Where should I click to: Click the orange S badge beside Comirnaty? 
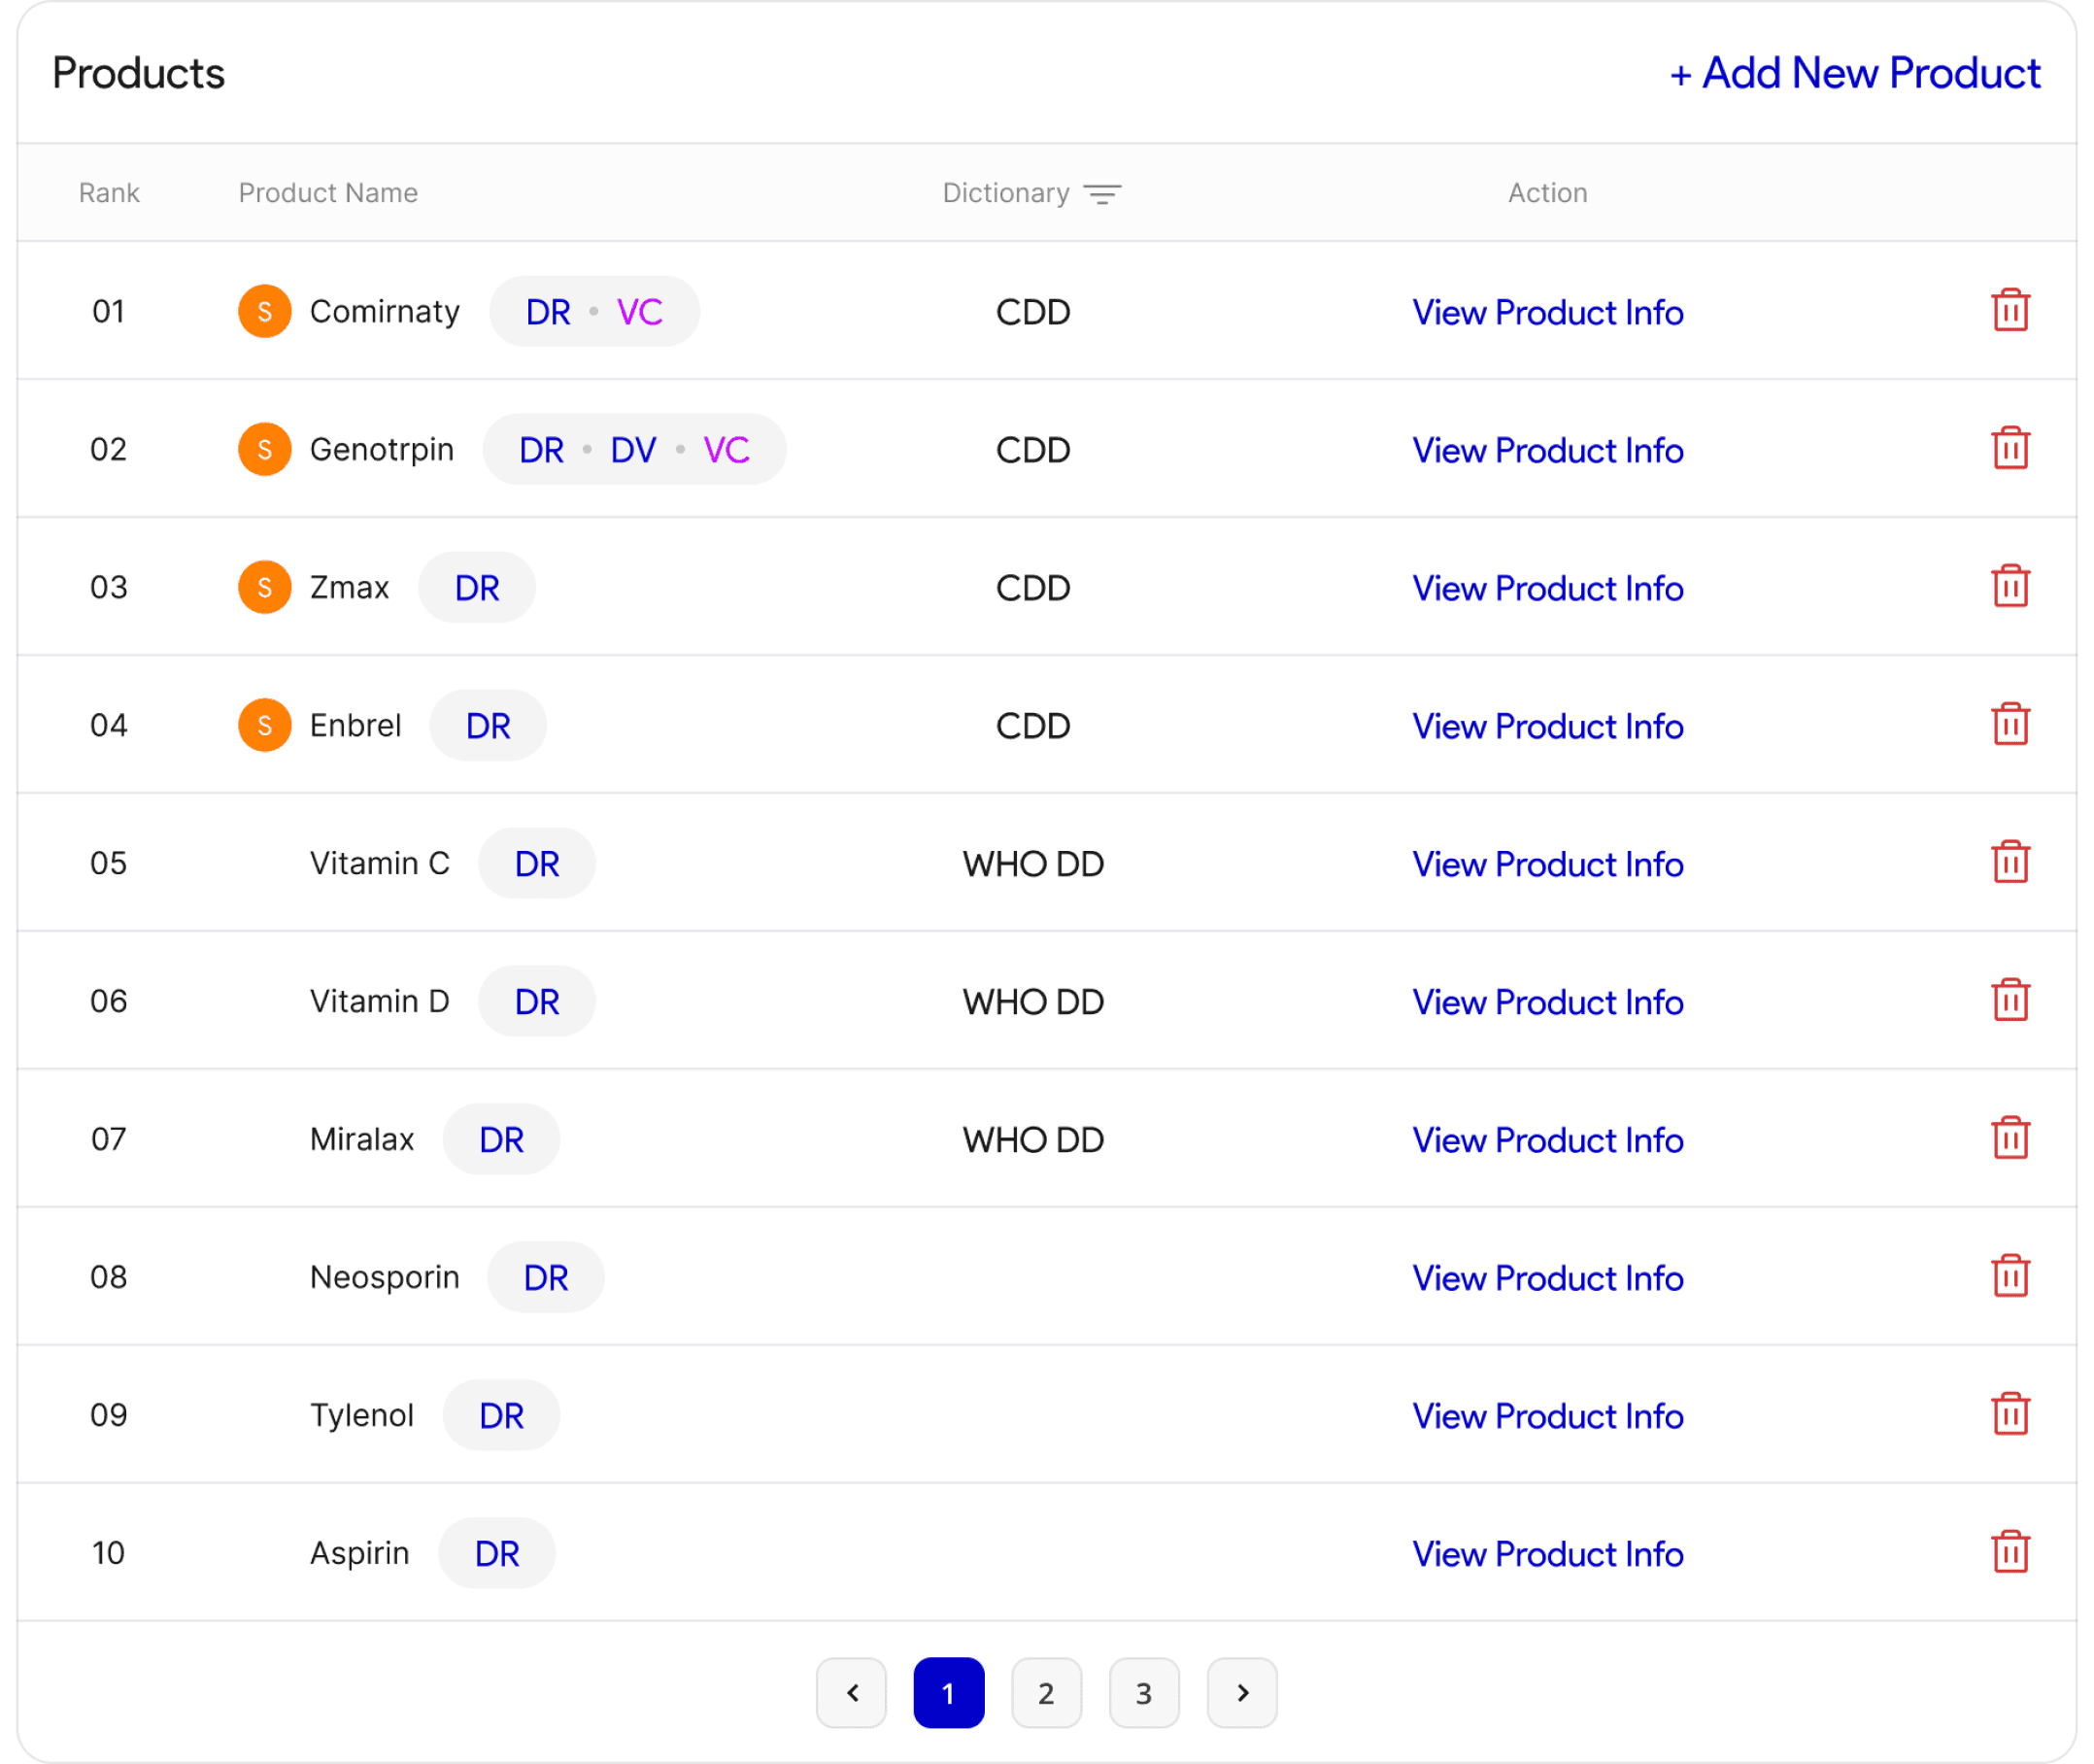pyautogui.click(x=265, y=311)
